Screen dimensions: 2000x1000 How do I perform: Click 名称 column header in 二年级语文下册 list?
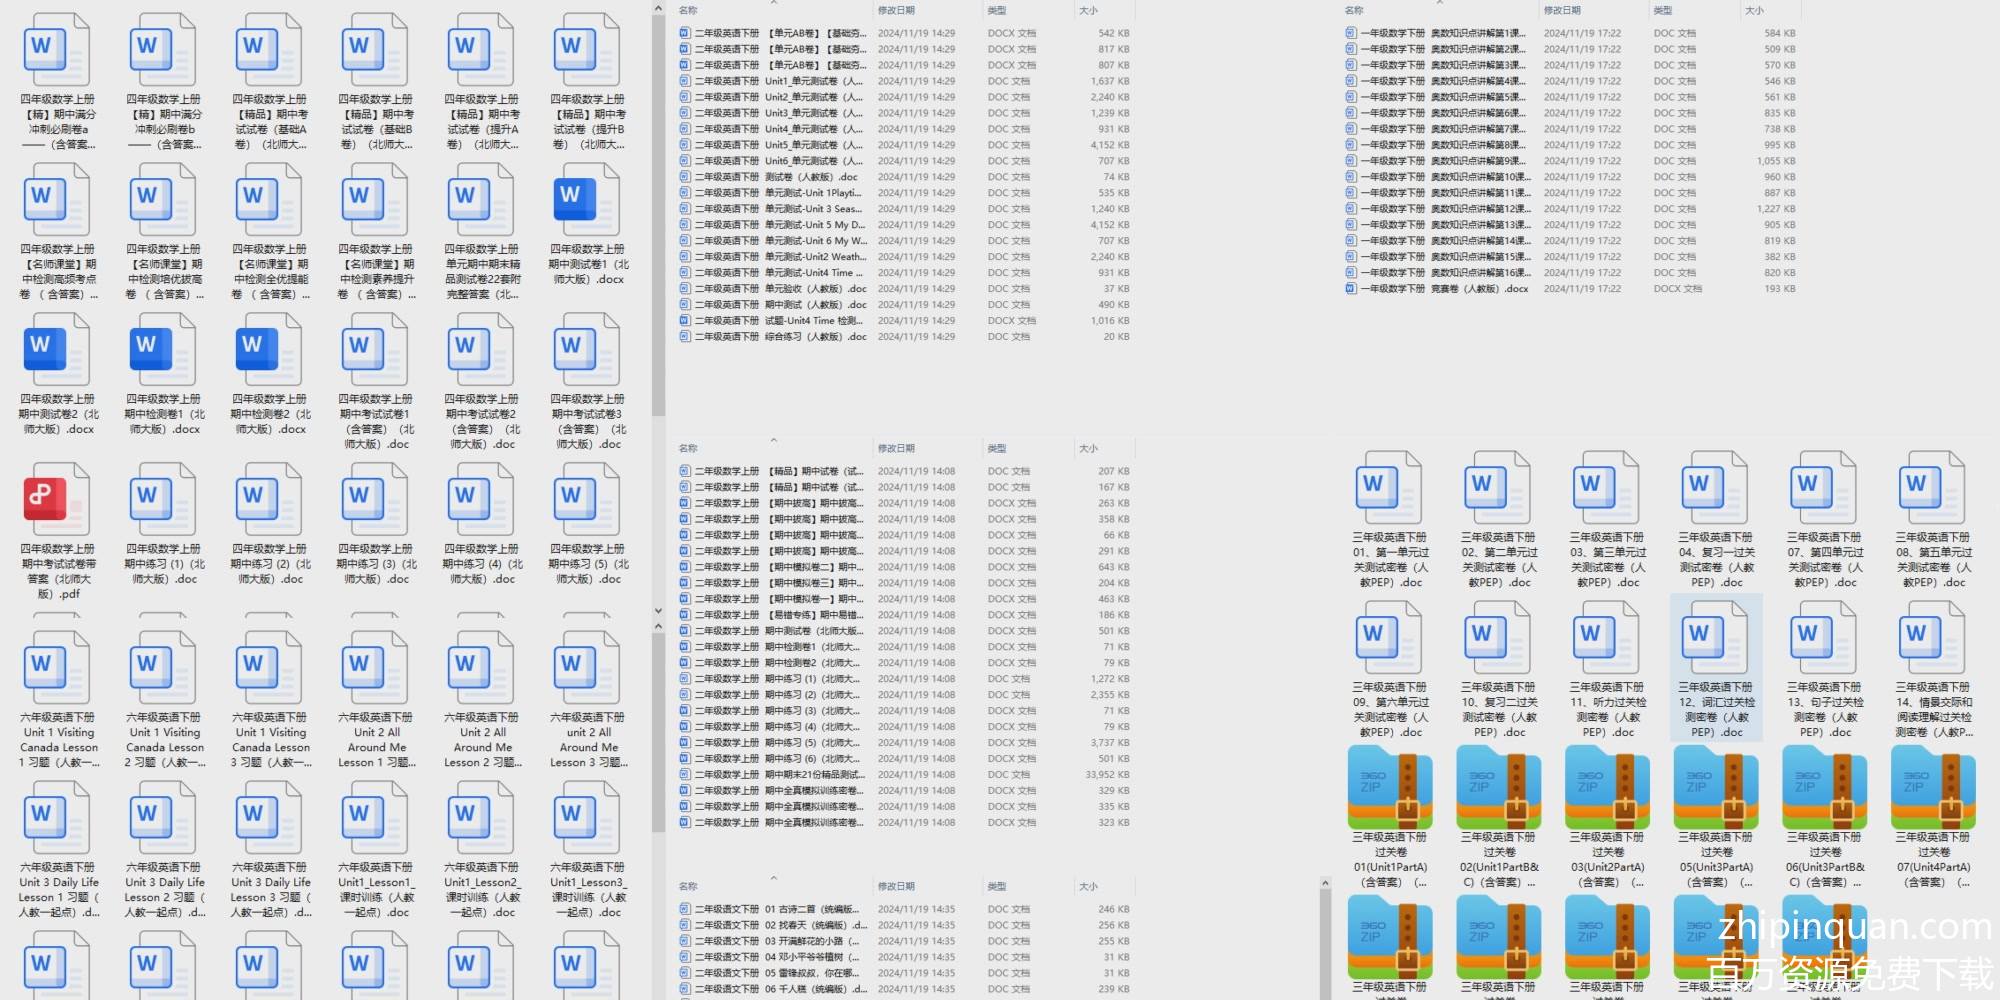coord(688,886)
